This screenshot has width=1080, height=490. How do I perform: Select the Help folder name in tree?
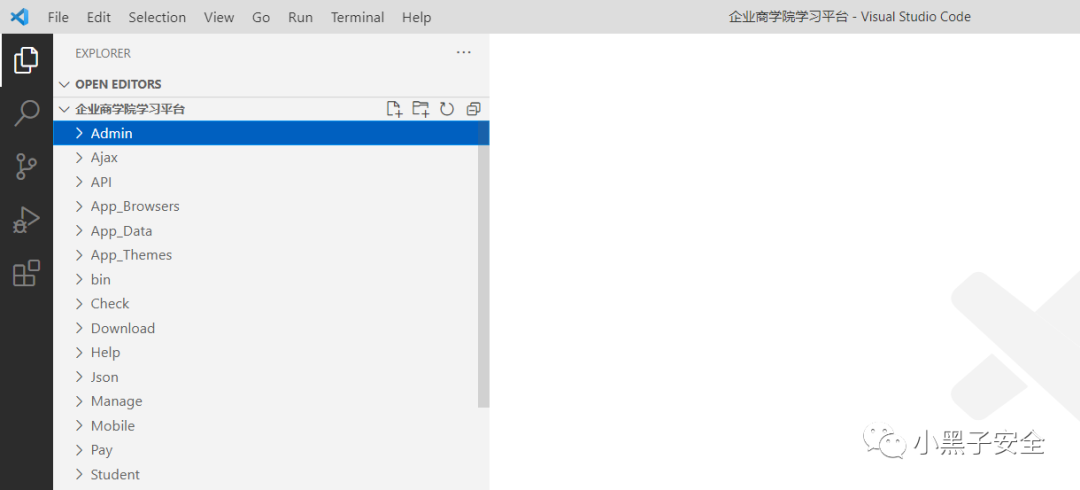[x=105, y=352]
